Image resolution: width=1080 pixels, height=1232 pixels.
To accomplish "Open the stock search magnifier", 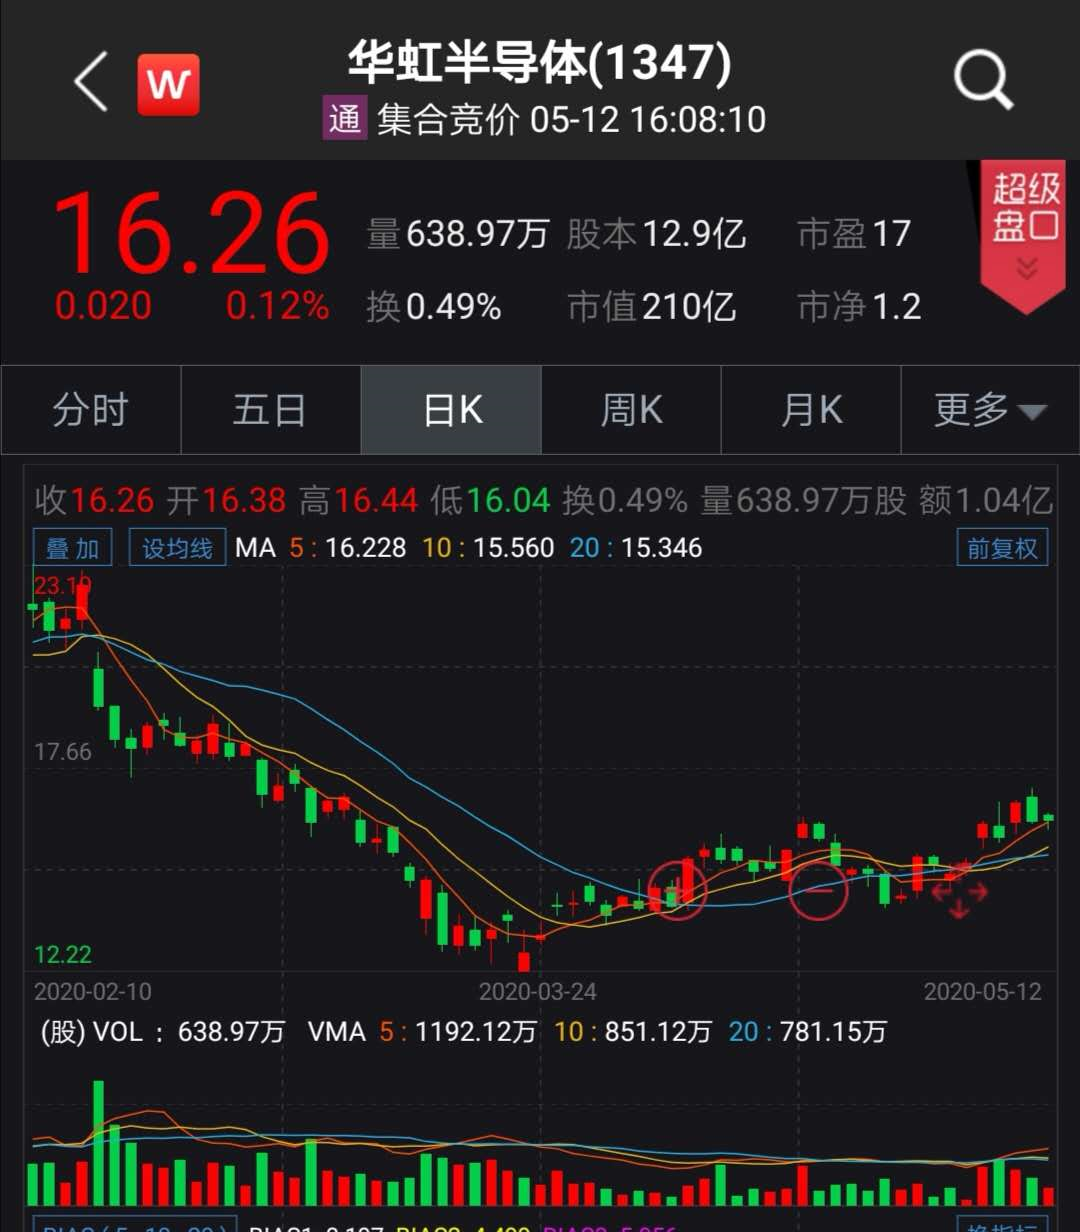I will pyautogui.click(x=983, y=80).
